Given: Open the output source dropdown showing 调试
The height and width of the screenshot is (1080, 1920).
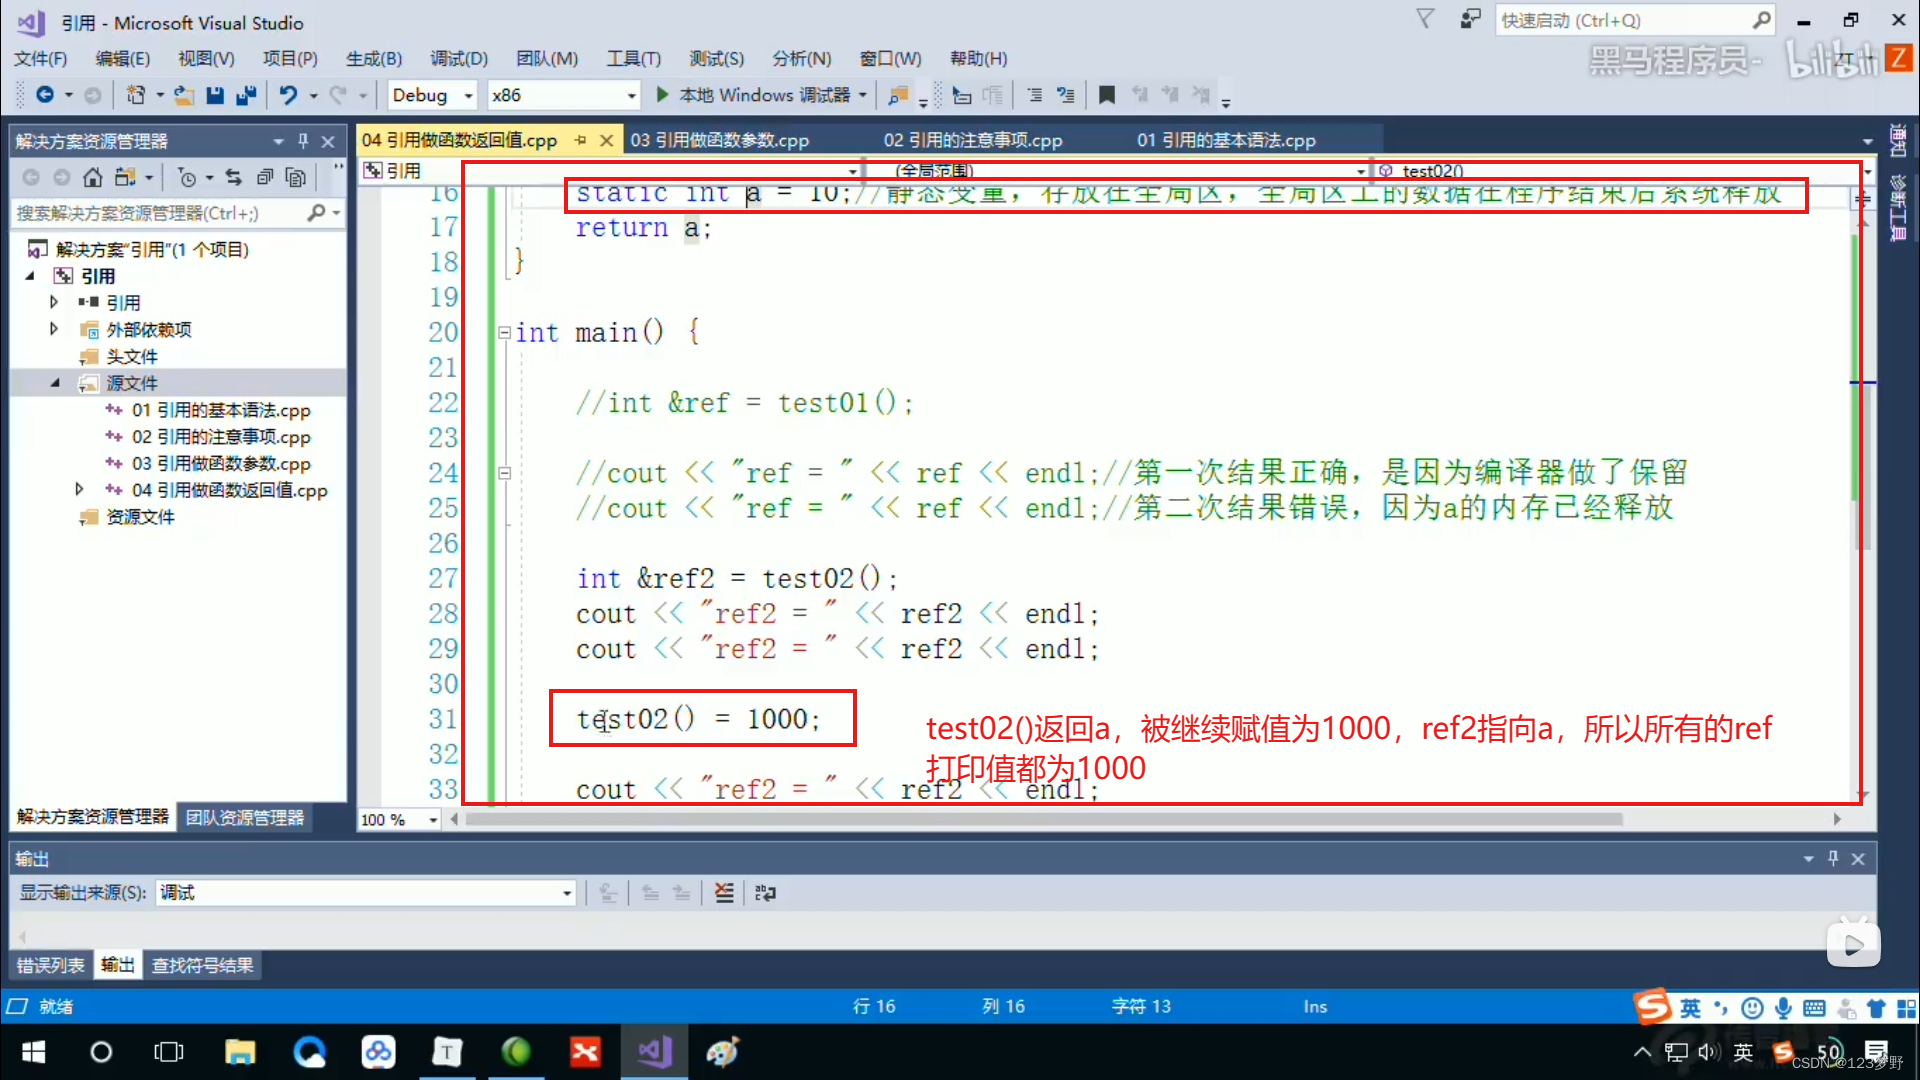Looking at the screenshot, I should point(365,893).
